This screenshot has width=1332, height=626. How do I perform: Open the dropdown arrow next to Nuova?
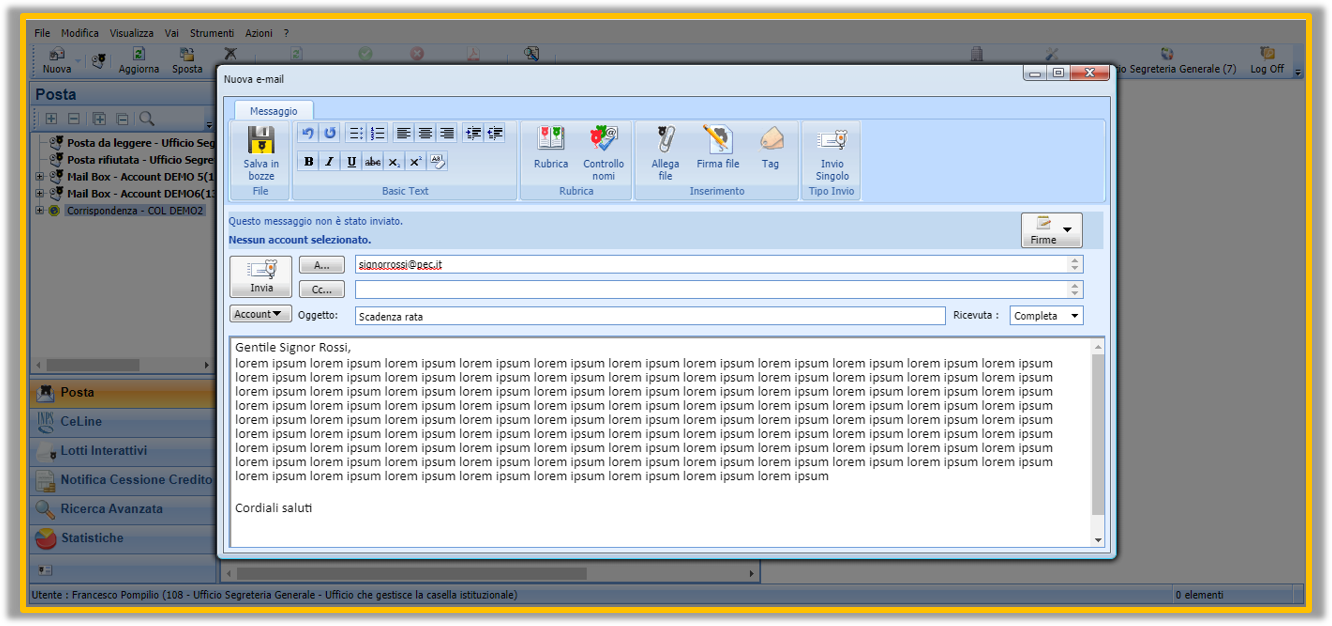(78, 61)
